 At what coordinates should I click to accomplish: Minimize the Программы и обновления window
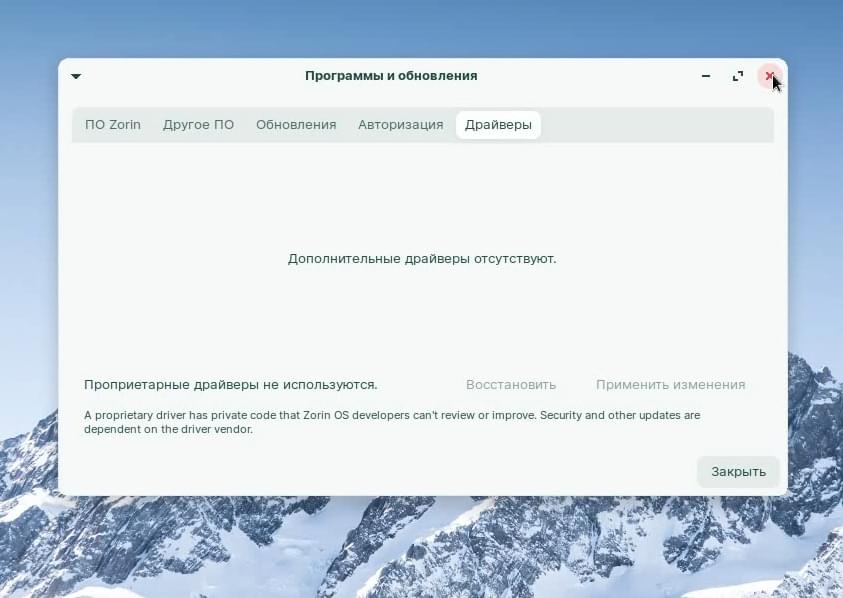pyautogui.click(x=706, y=76)
